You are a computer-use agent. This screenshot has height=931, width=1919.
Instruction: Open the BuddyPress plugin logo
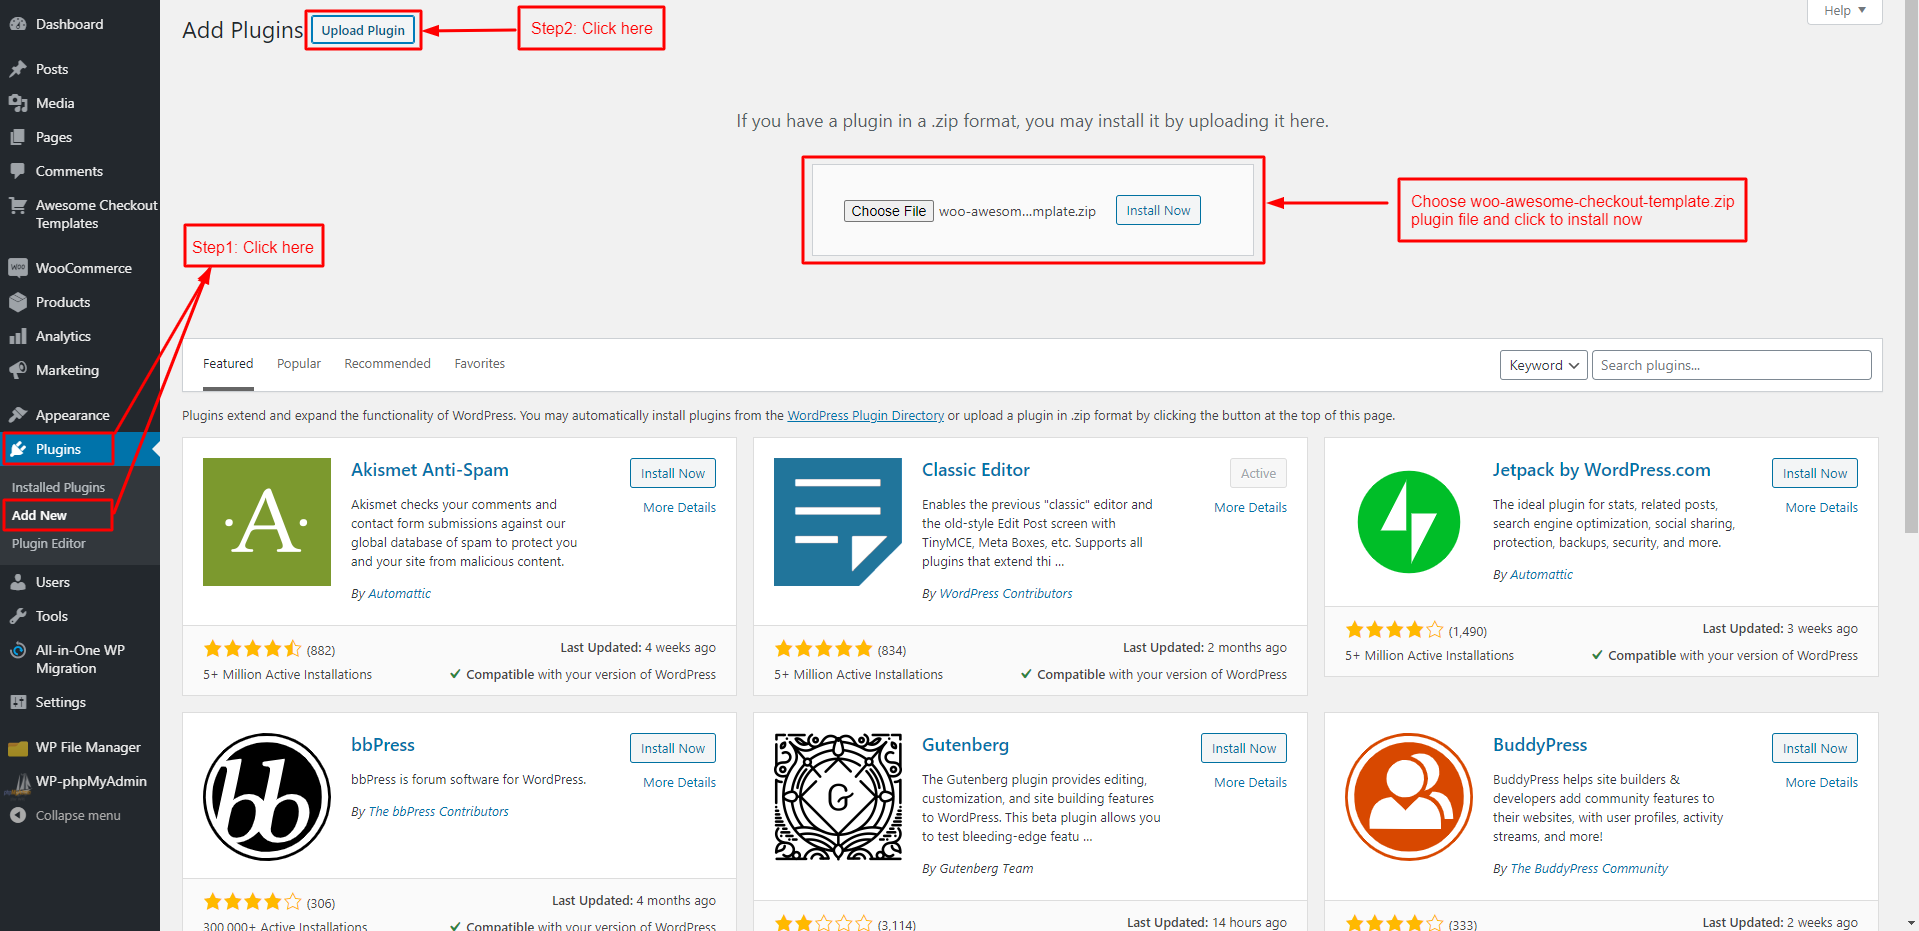(1409, 797)
